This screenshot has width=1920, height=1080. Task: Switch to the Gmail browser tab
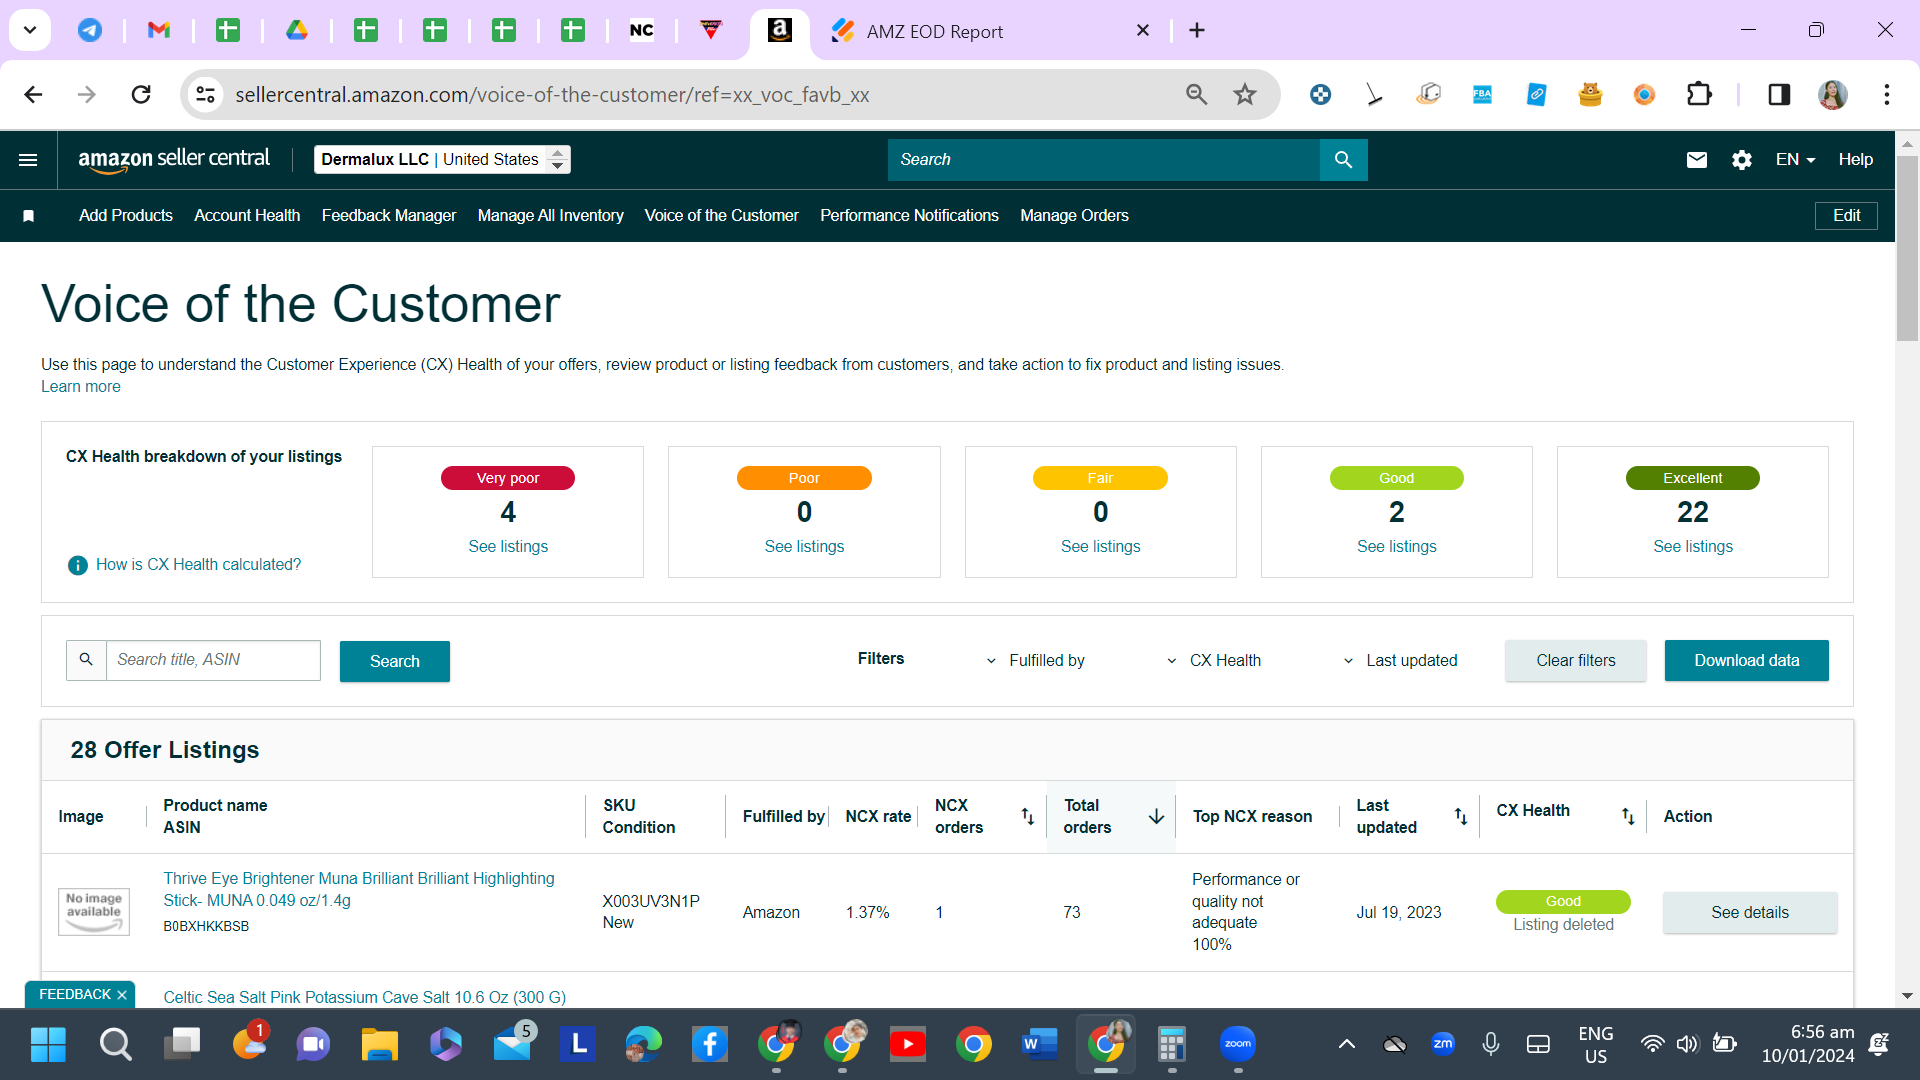(x=158, y=30)
